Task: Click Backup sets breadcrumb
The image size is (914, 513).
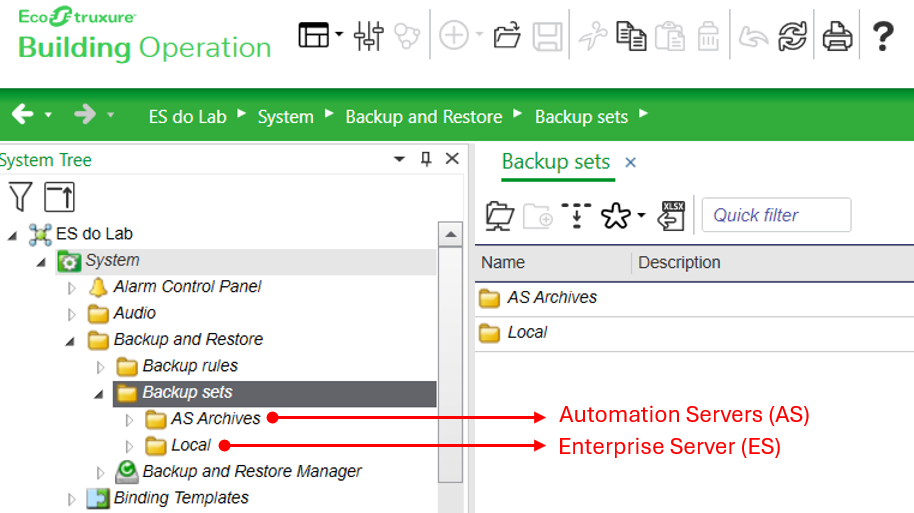Action: click(x=581, y=117)
